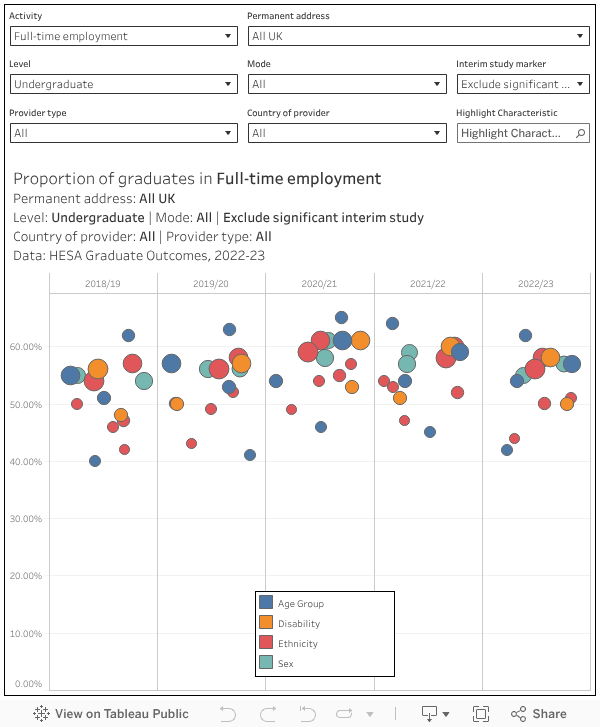Screen dimensions: 600x727
Task: Select the 2020/21 column header
Action: 319,284
